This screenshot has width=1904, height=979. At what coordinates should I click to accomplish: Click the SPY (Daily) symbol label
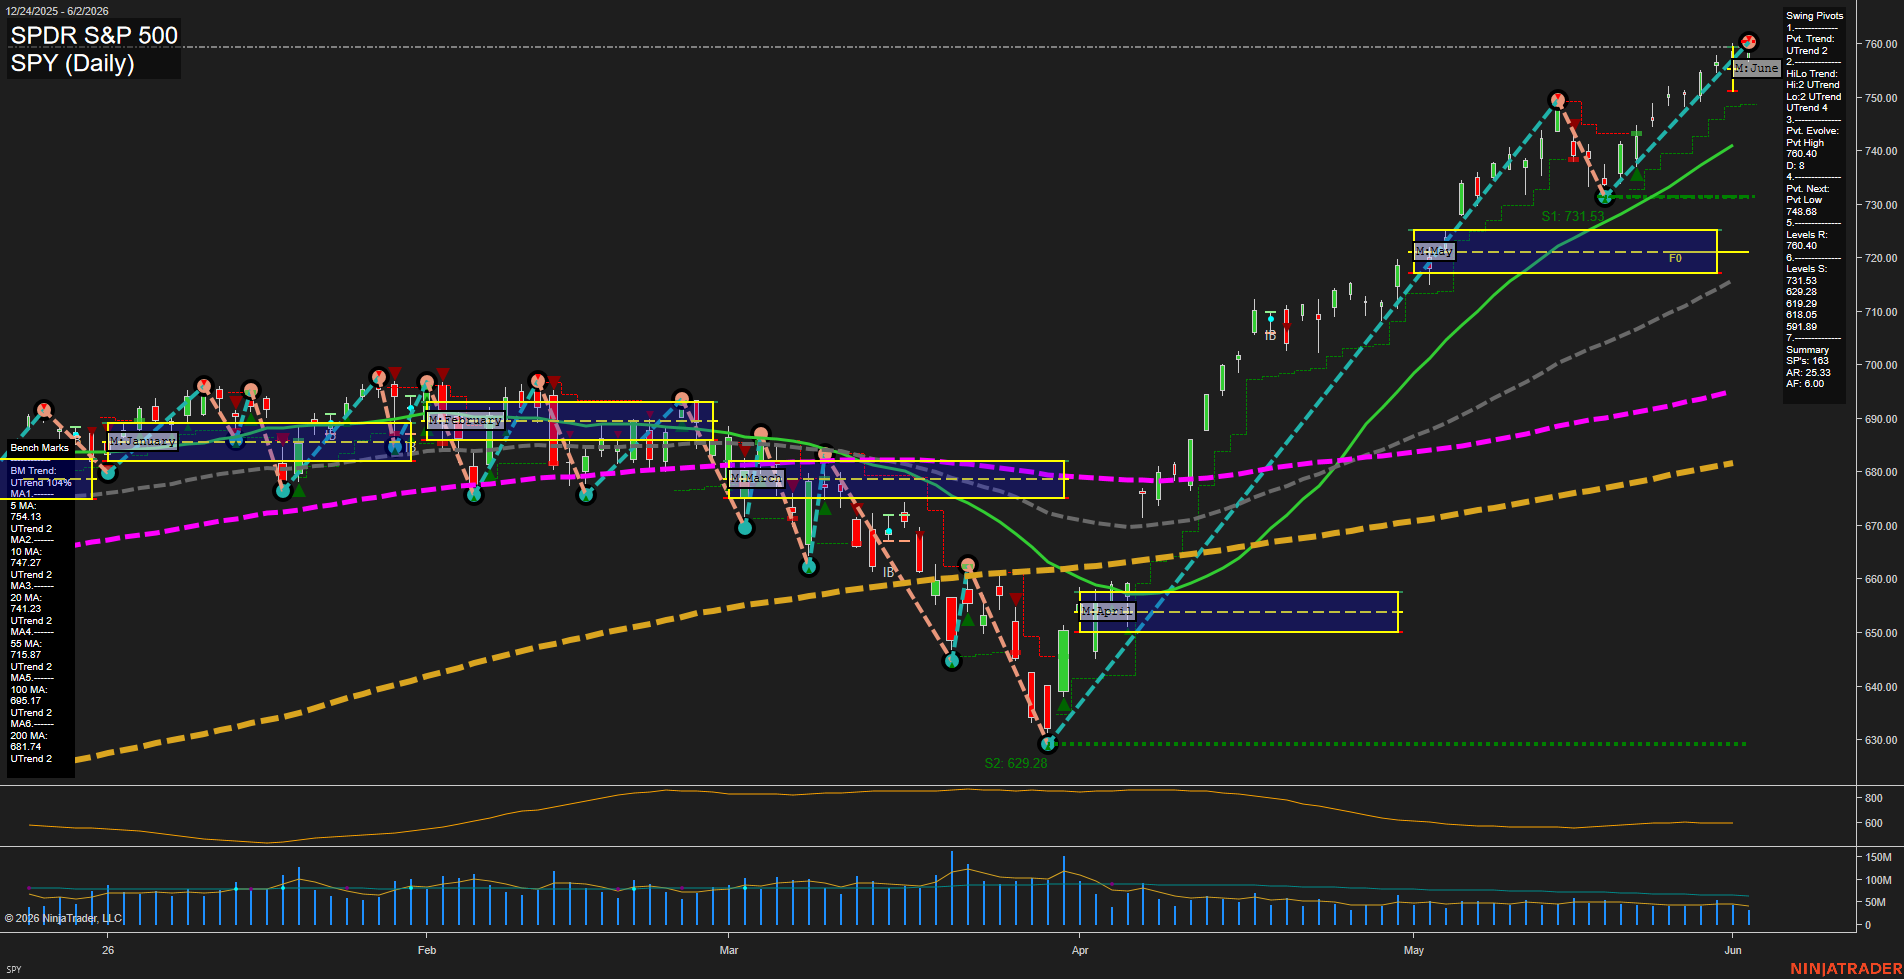(x=72, y=63)
